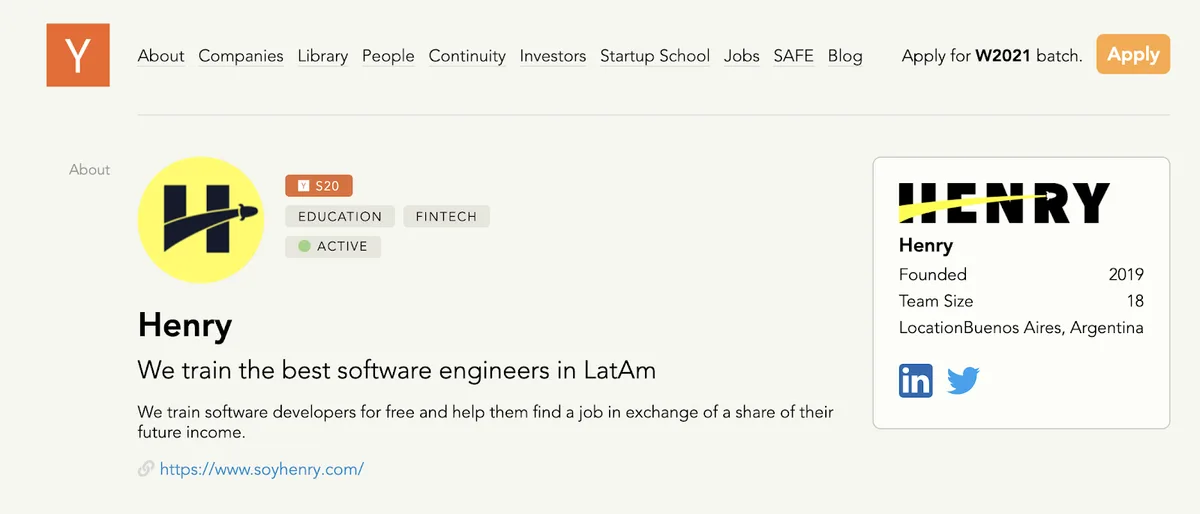Click the S20 batch badge
Screen dimensions: 1200x514
coord(319,186)
